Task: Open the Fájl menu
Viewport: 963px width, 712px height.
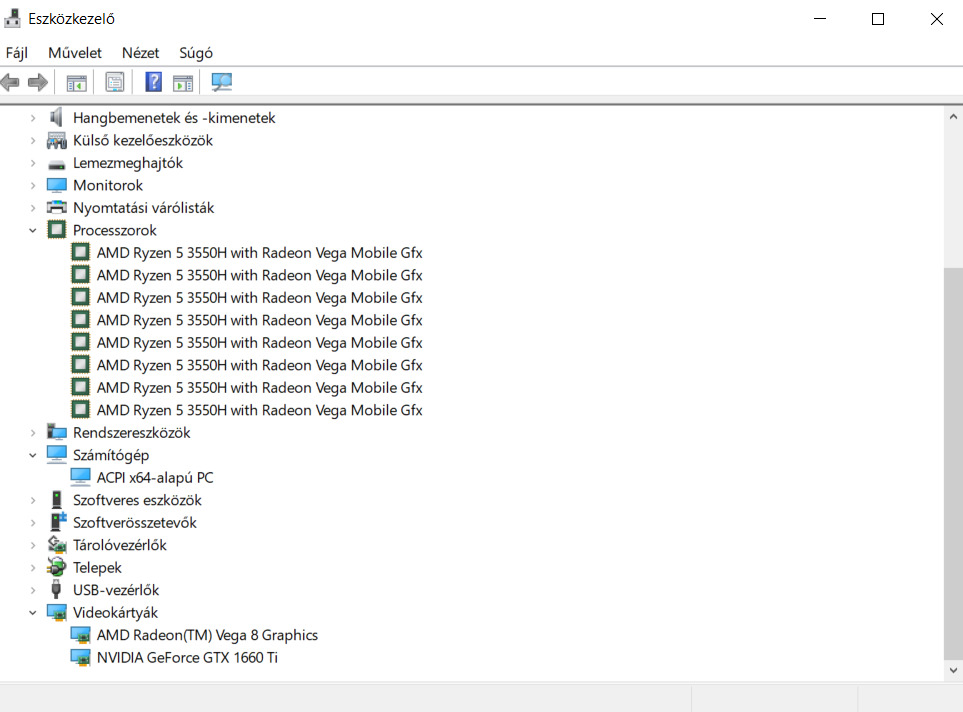Action: (x=17, y=53)
